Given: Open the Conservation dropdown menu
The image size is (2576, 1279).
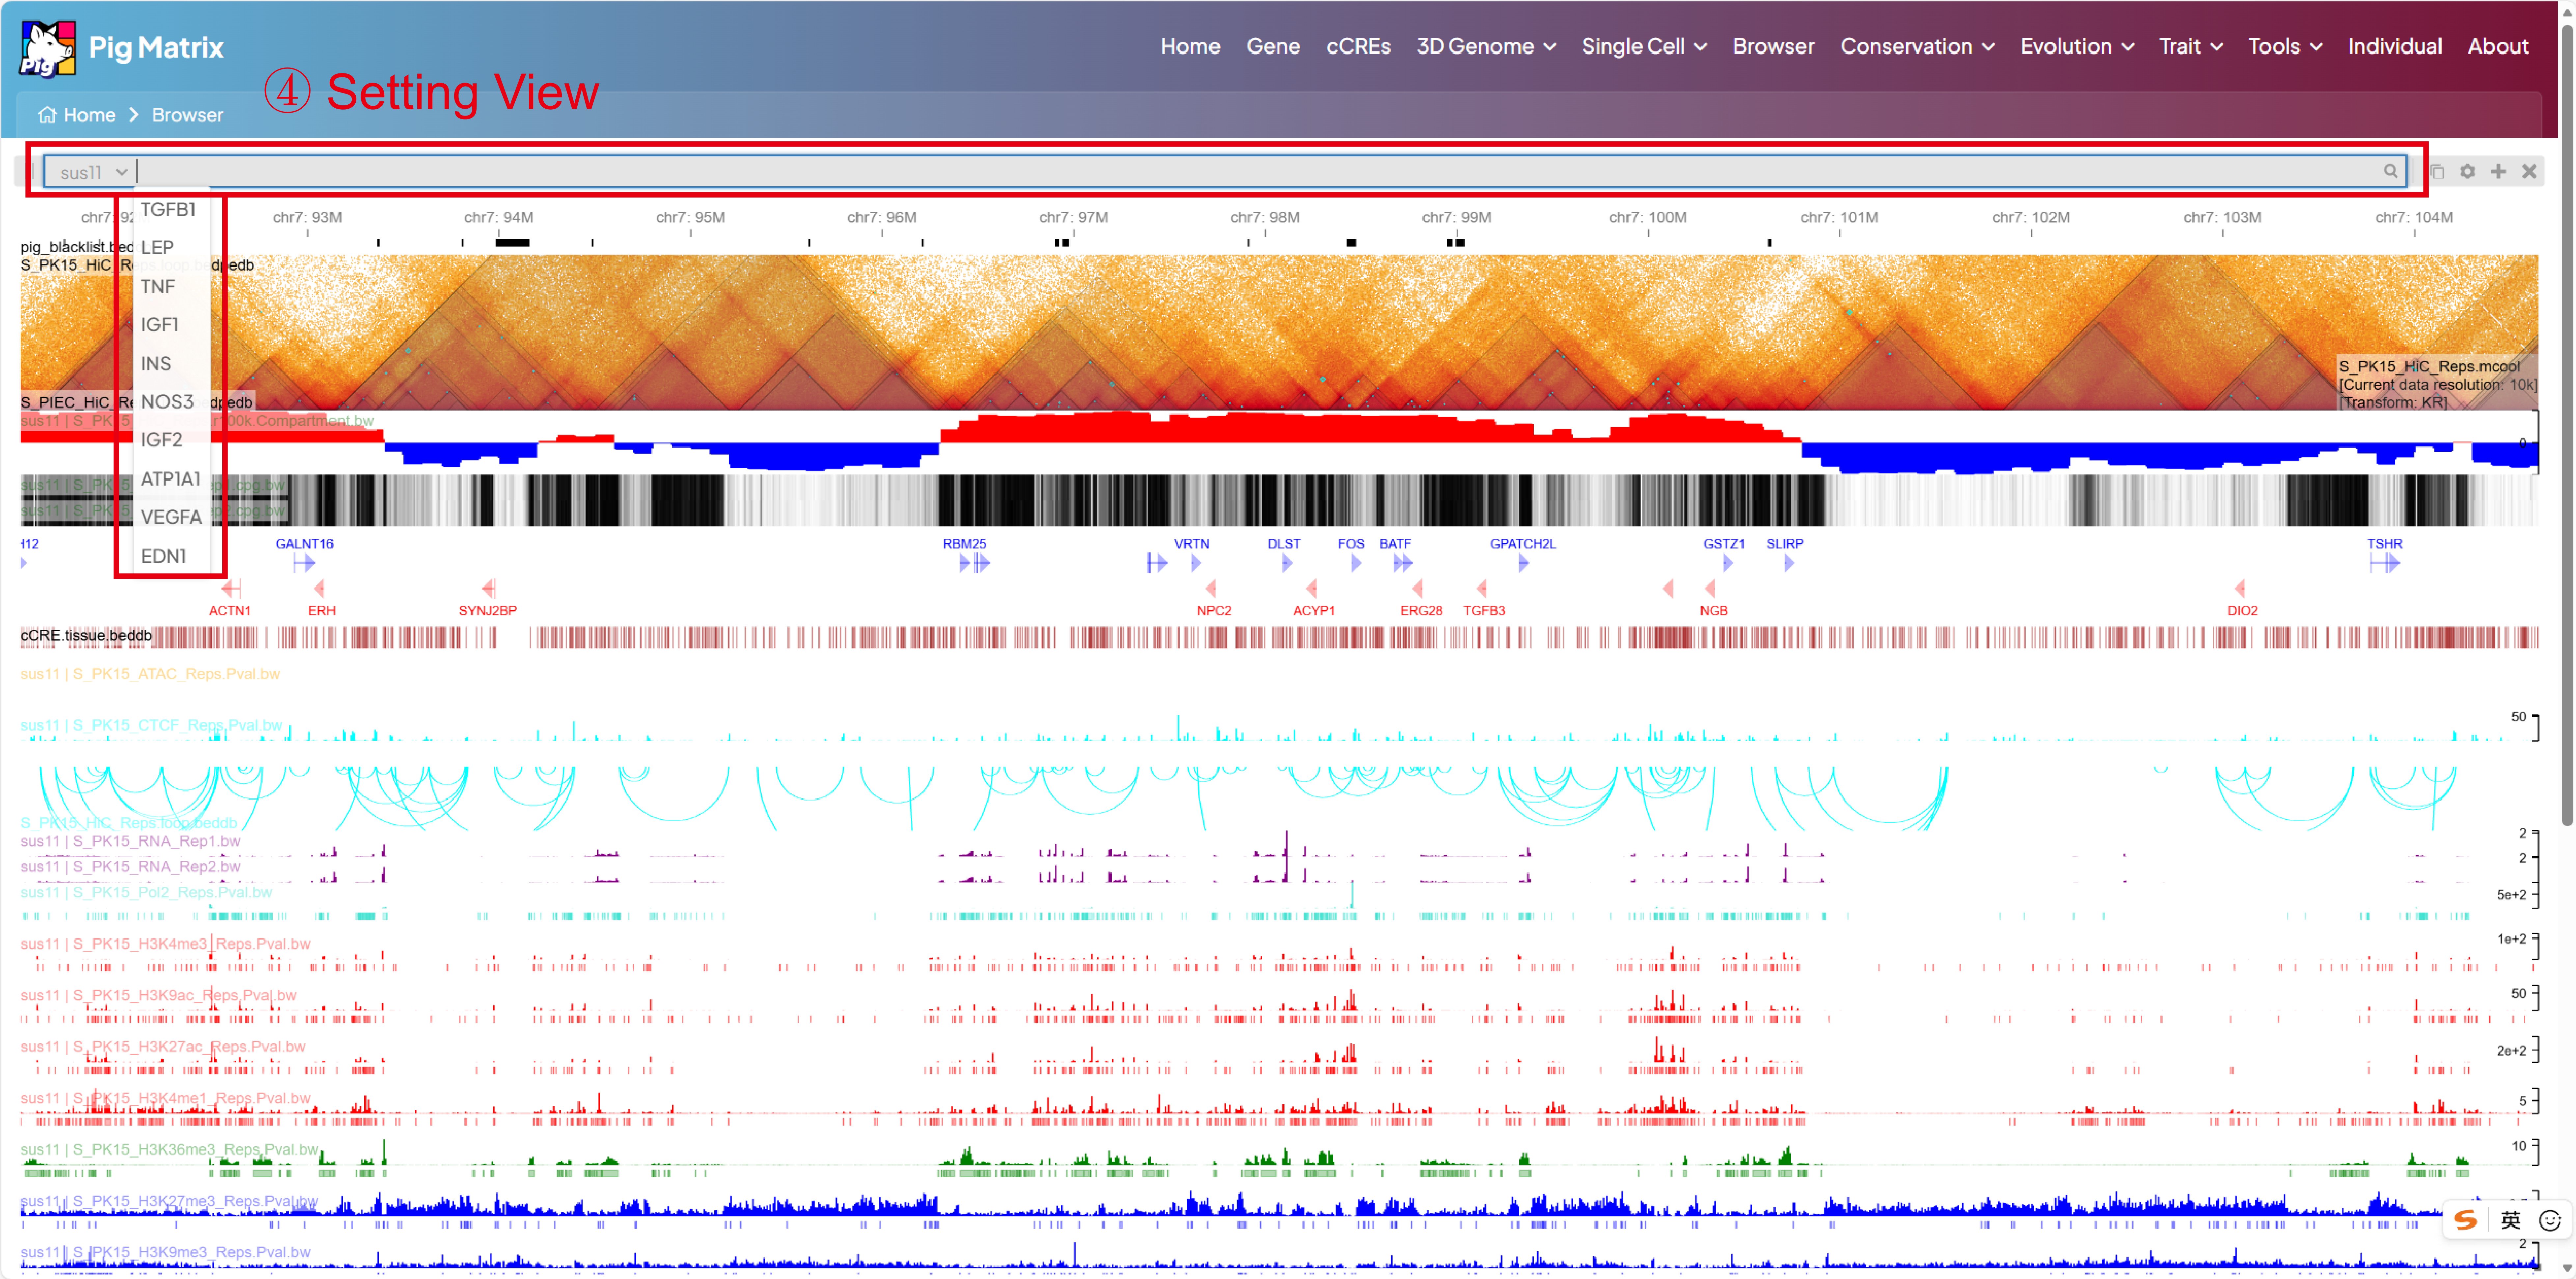Looking at the screenshot, I should (1916, 46).
